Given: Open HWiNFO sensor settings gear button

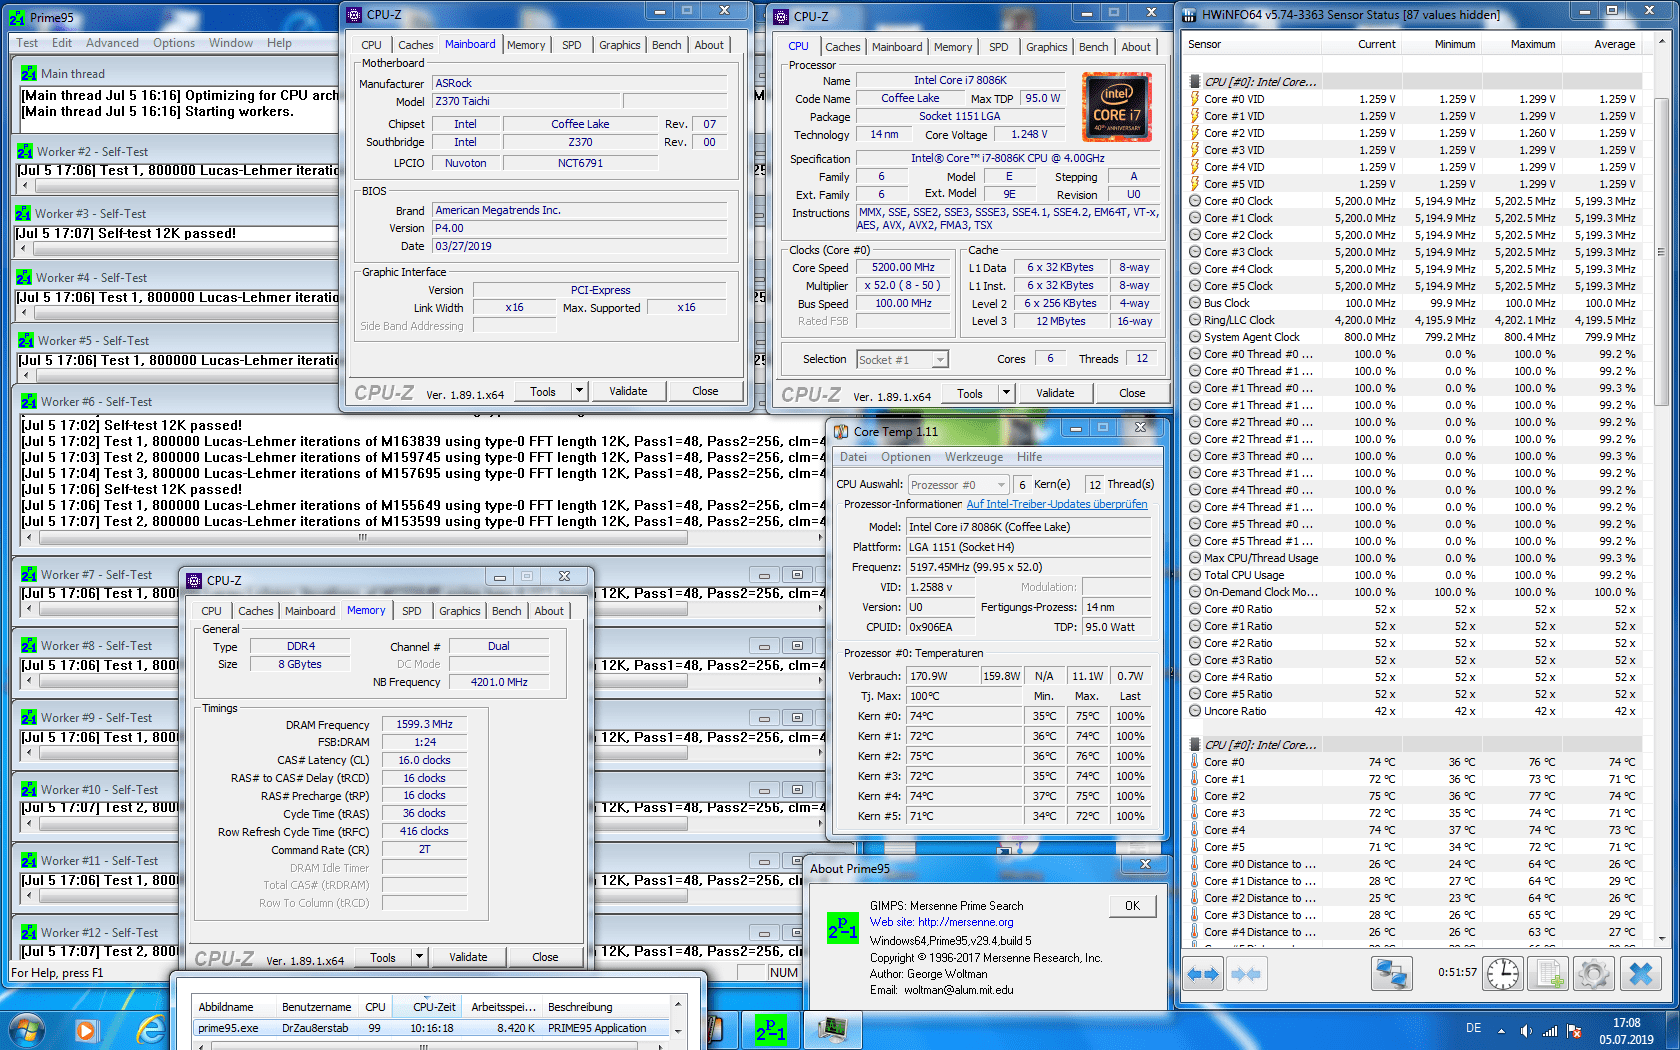Looking at the screenshot, I should (x=1594, y=973).
